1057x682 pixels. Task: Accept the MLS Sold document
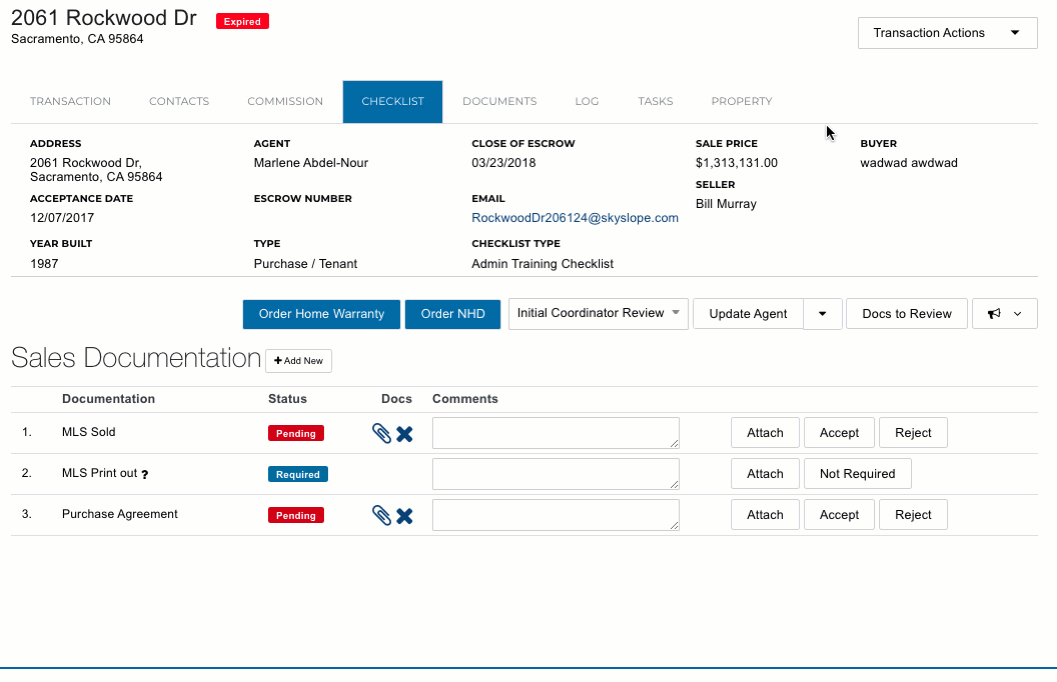coord(839,433)
